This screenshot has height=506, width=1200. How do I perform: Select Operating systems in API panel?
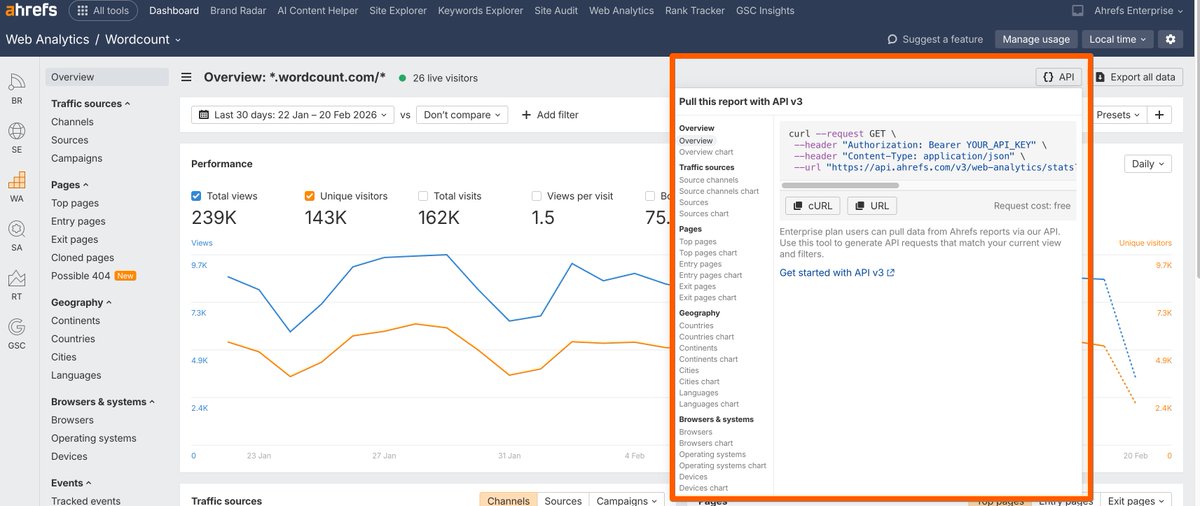coord(712,455)
